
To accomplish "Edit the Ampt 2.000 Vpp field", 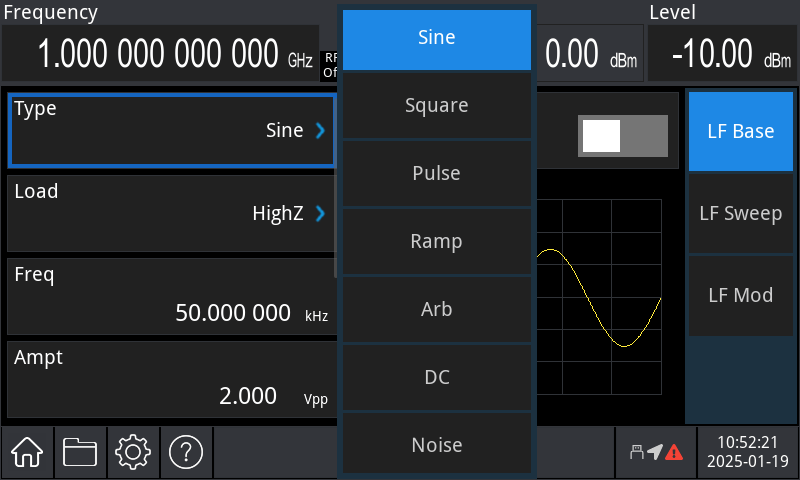I will (172, 380).
